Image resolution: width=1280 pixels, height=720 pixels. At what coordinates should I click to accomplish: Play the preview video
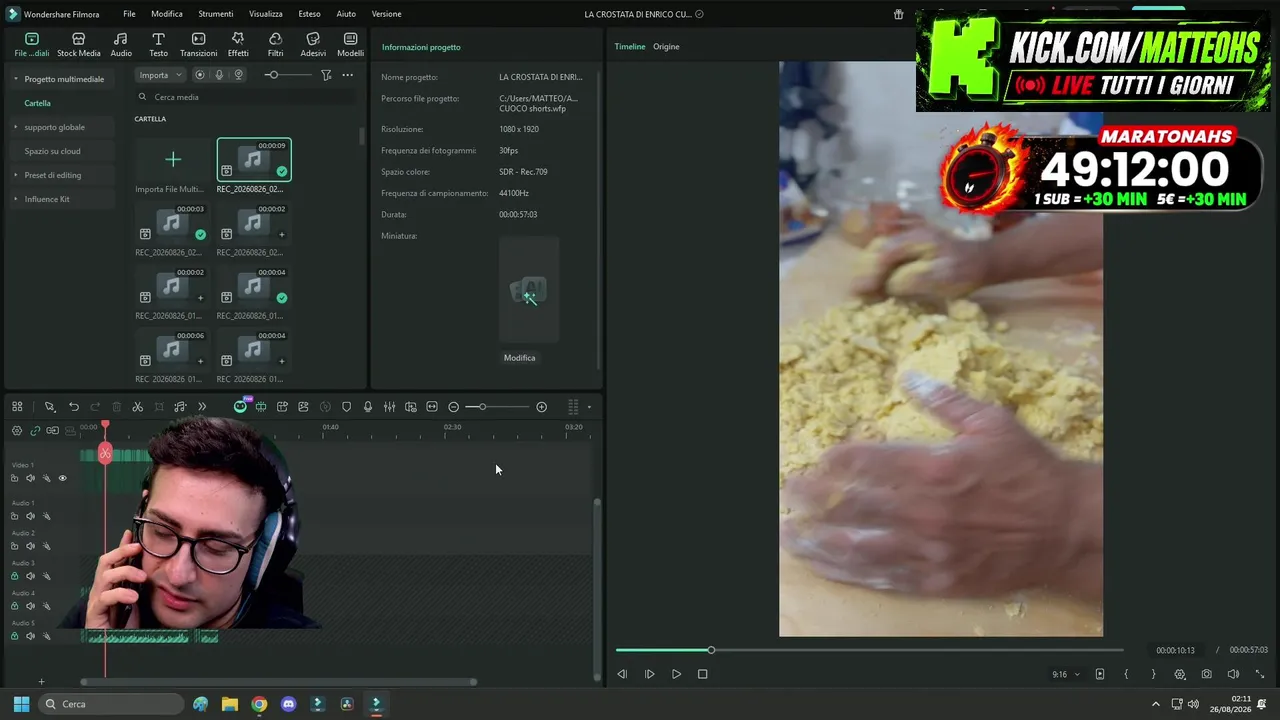(676, 674)
